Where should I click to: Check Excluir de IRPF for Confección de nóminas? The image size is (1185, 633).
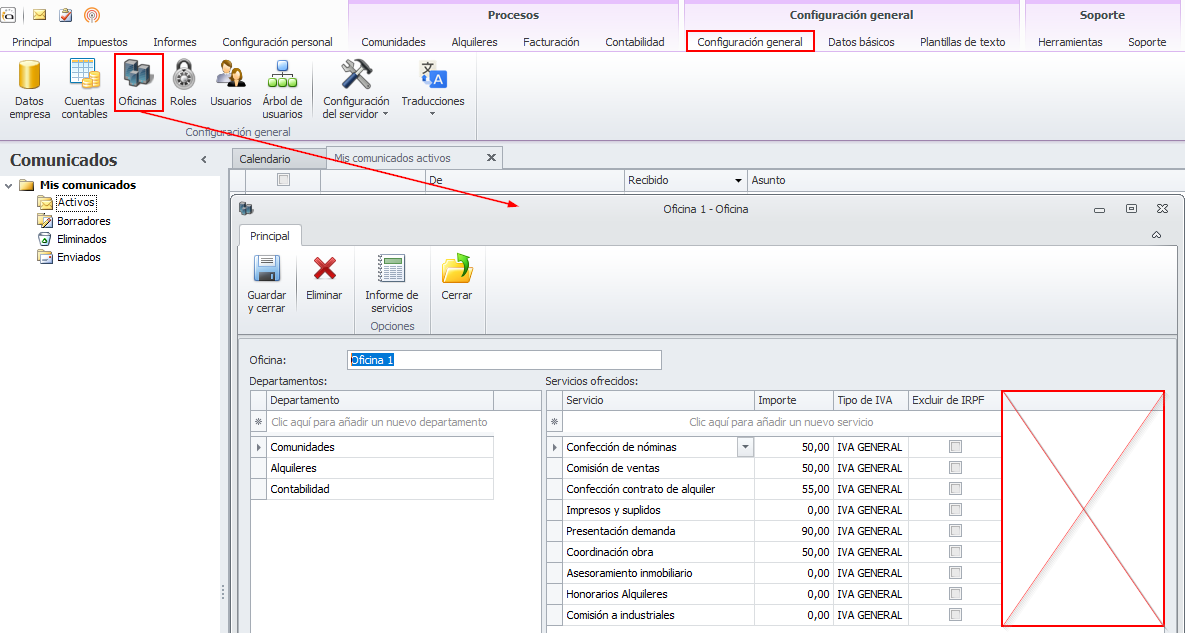955,447
